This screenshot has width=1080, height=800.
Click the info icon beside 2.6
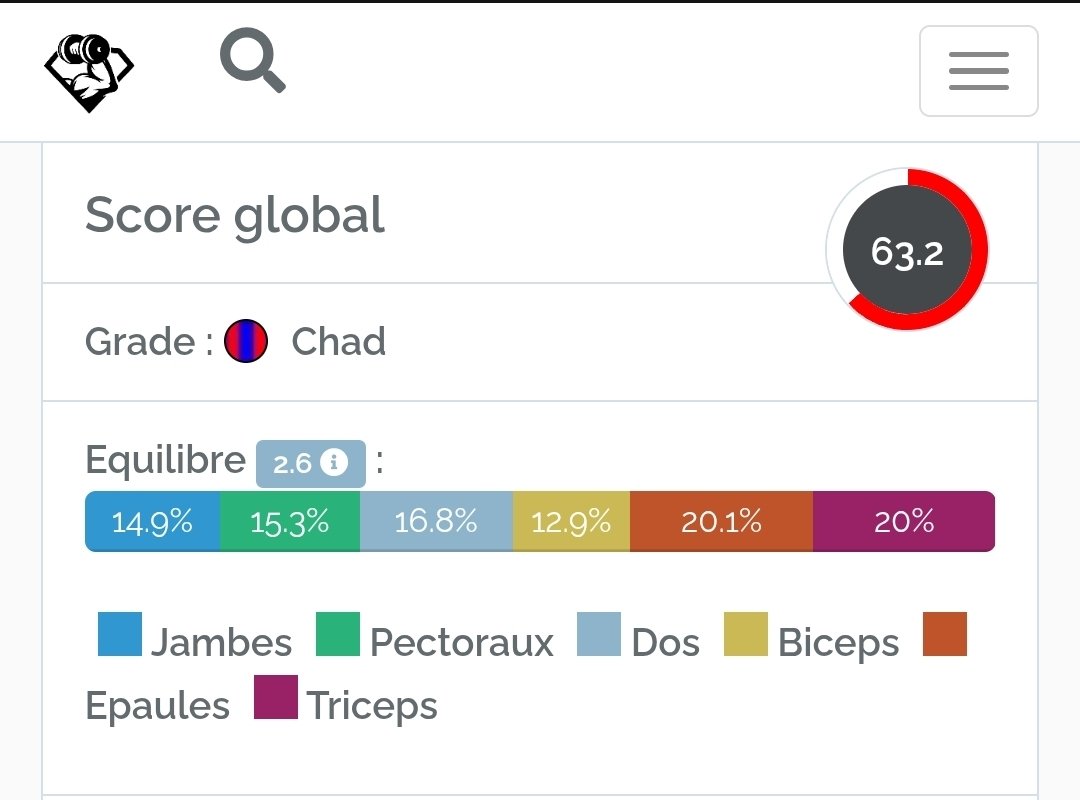[337, 463]
